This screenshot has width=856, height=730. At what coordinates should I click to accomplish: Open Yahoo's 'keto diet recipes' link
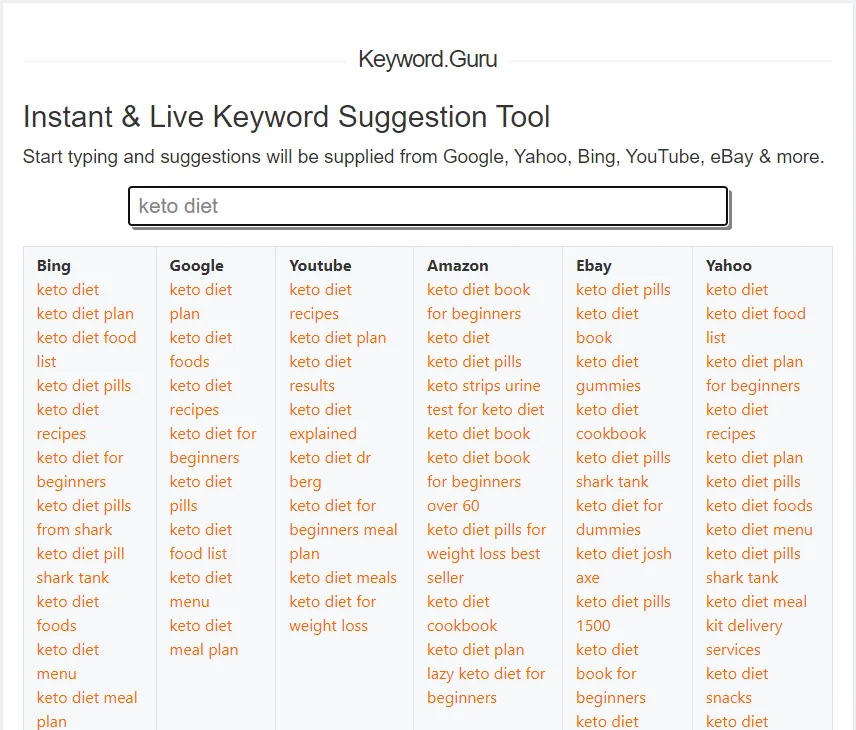[x=737, y=422]
